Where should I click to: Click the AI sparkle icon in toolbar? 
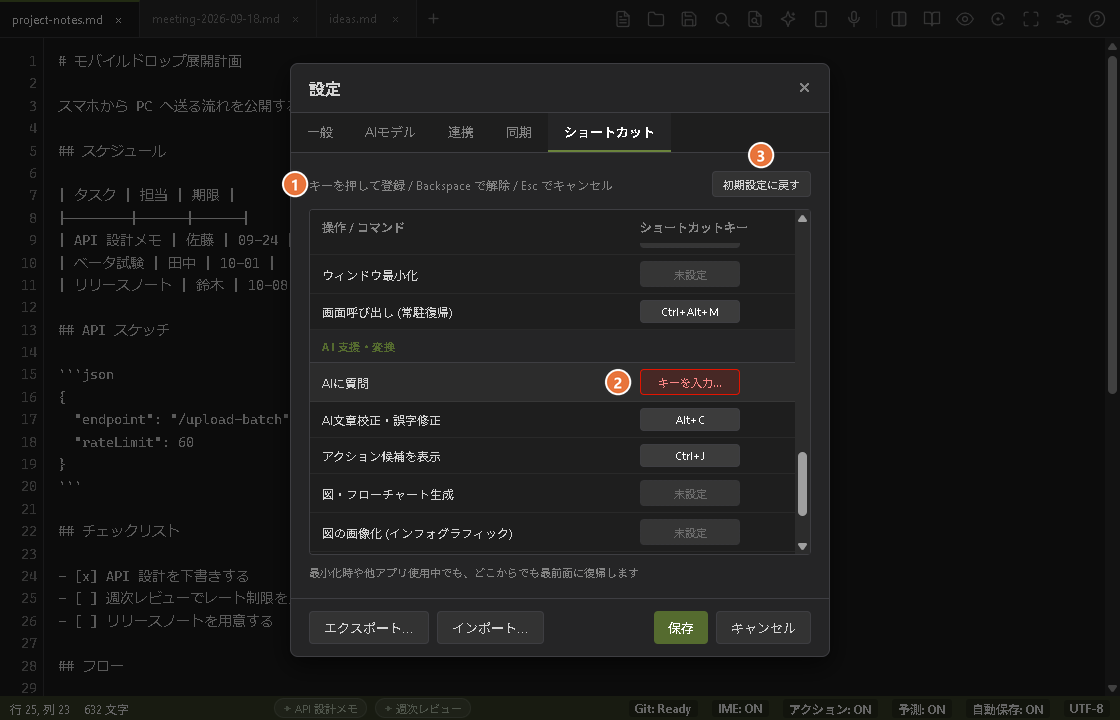point(788,19)
